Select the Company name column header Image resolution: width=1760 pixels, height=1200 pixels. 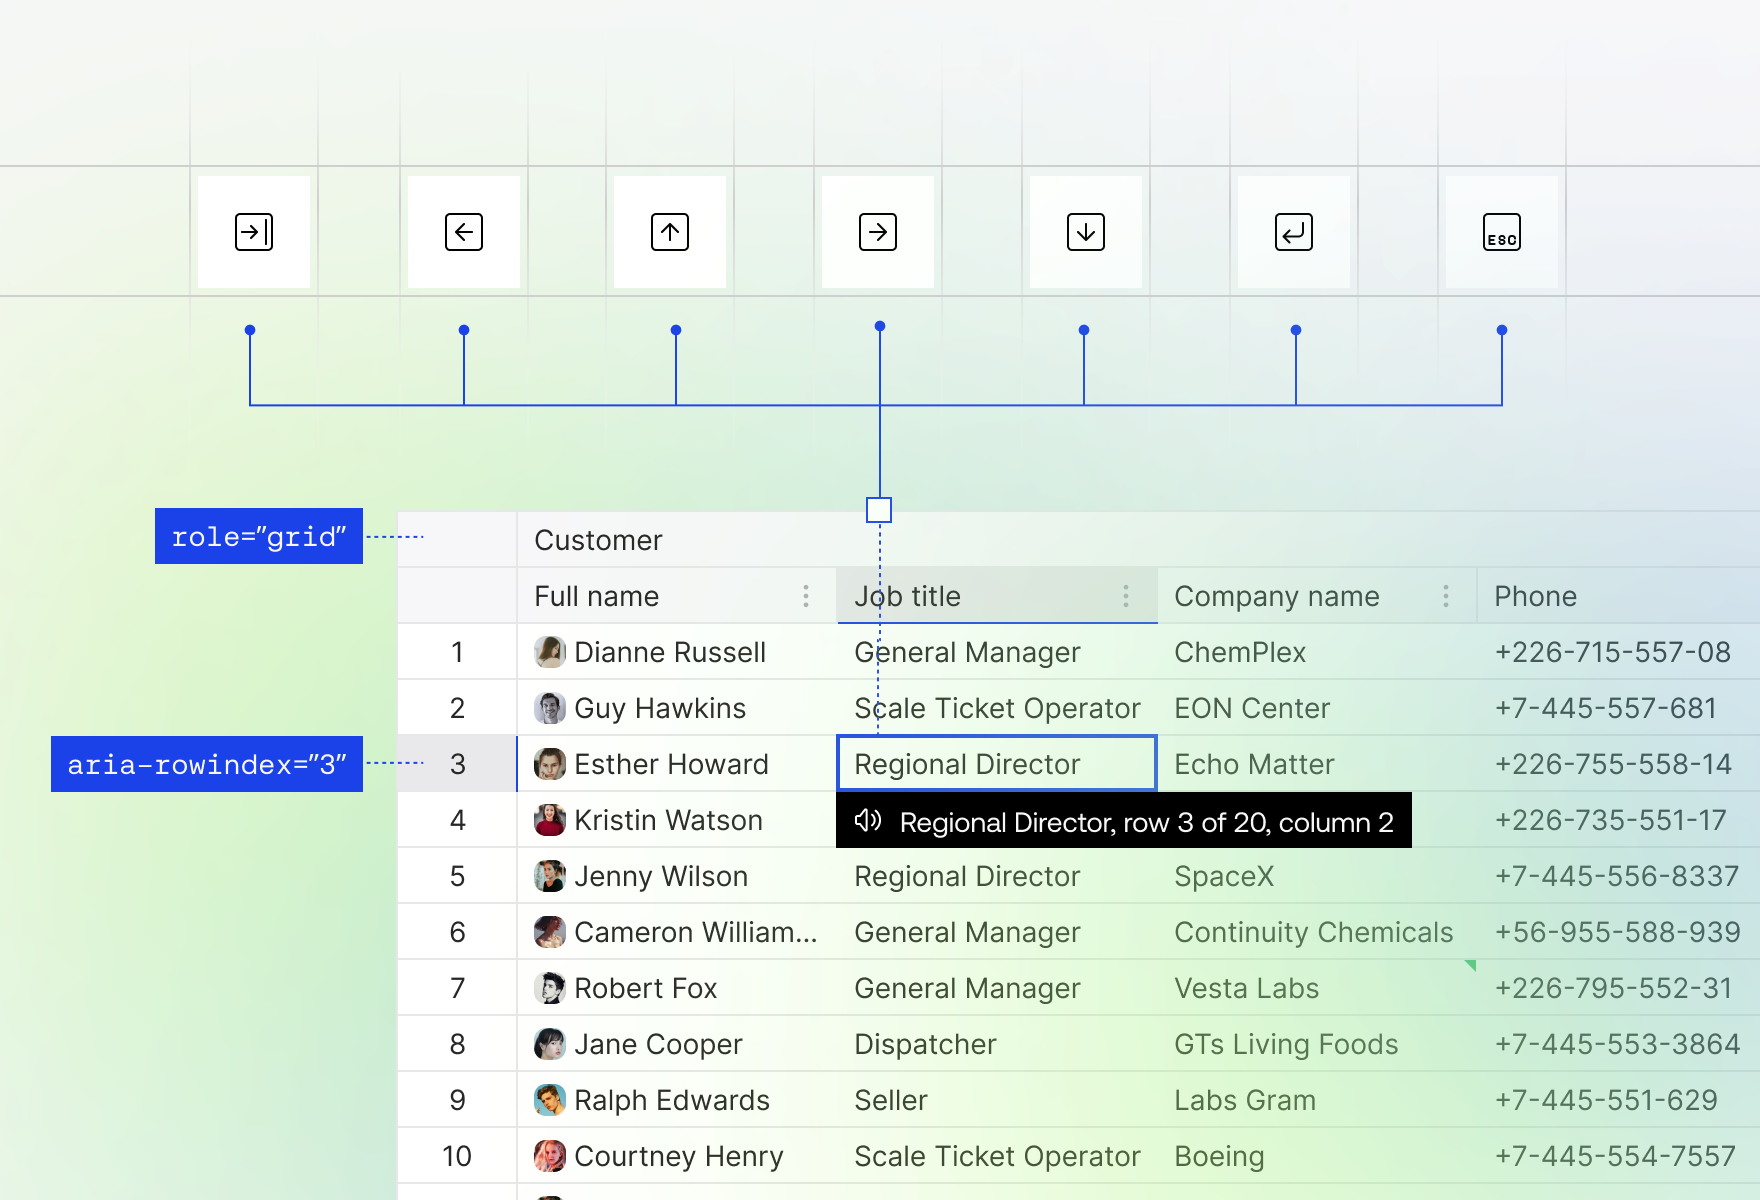(1317, 596)
